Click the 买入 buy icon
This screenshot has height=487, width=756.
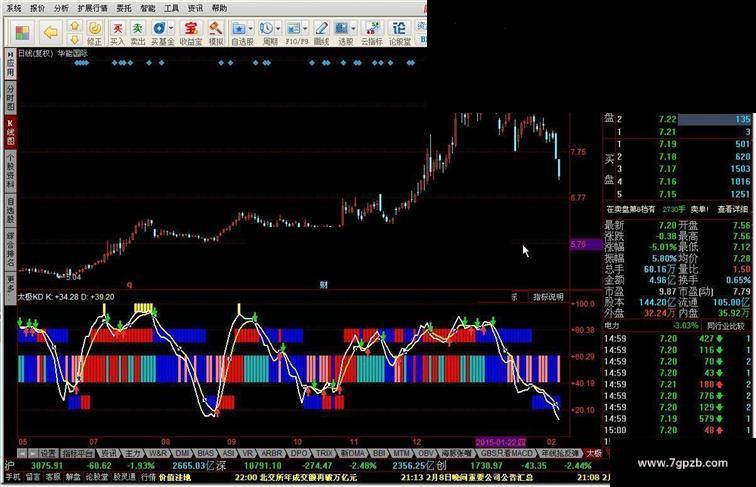coord(117,33)
